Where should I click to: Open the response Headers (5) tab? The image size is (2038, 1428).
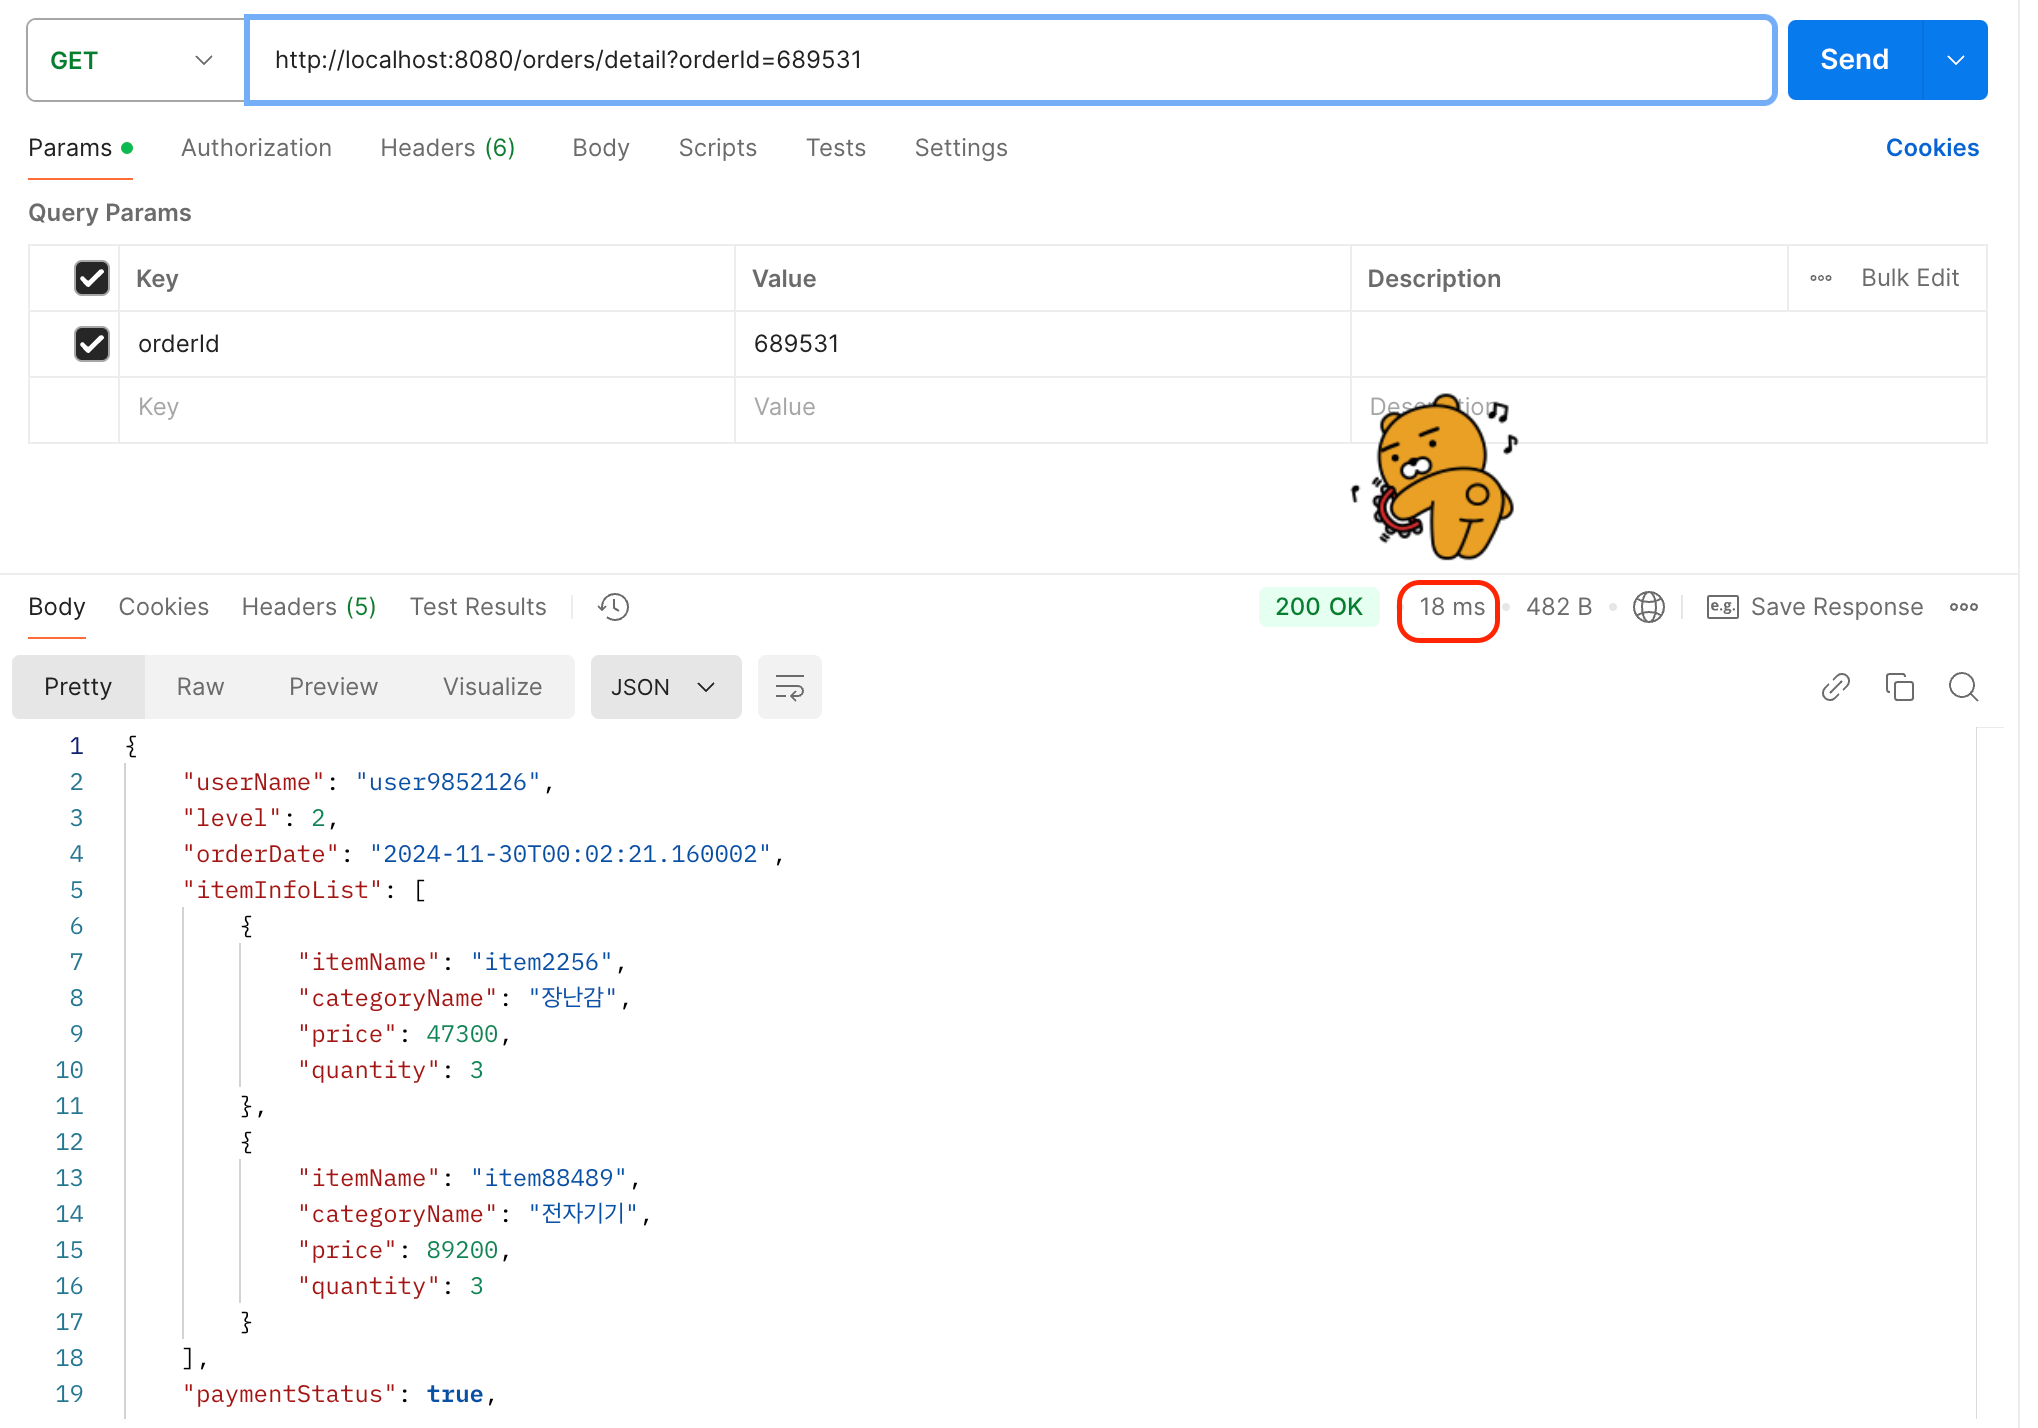coord(308,607)
